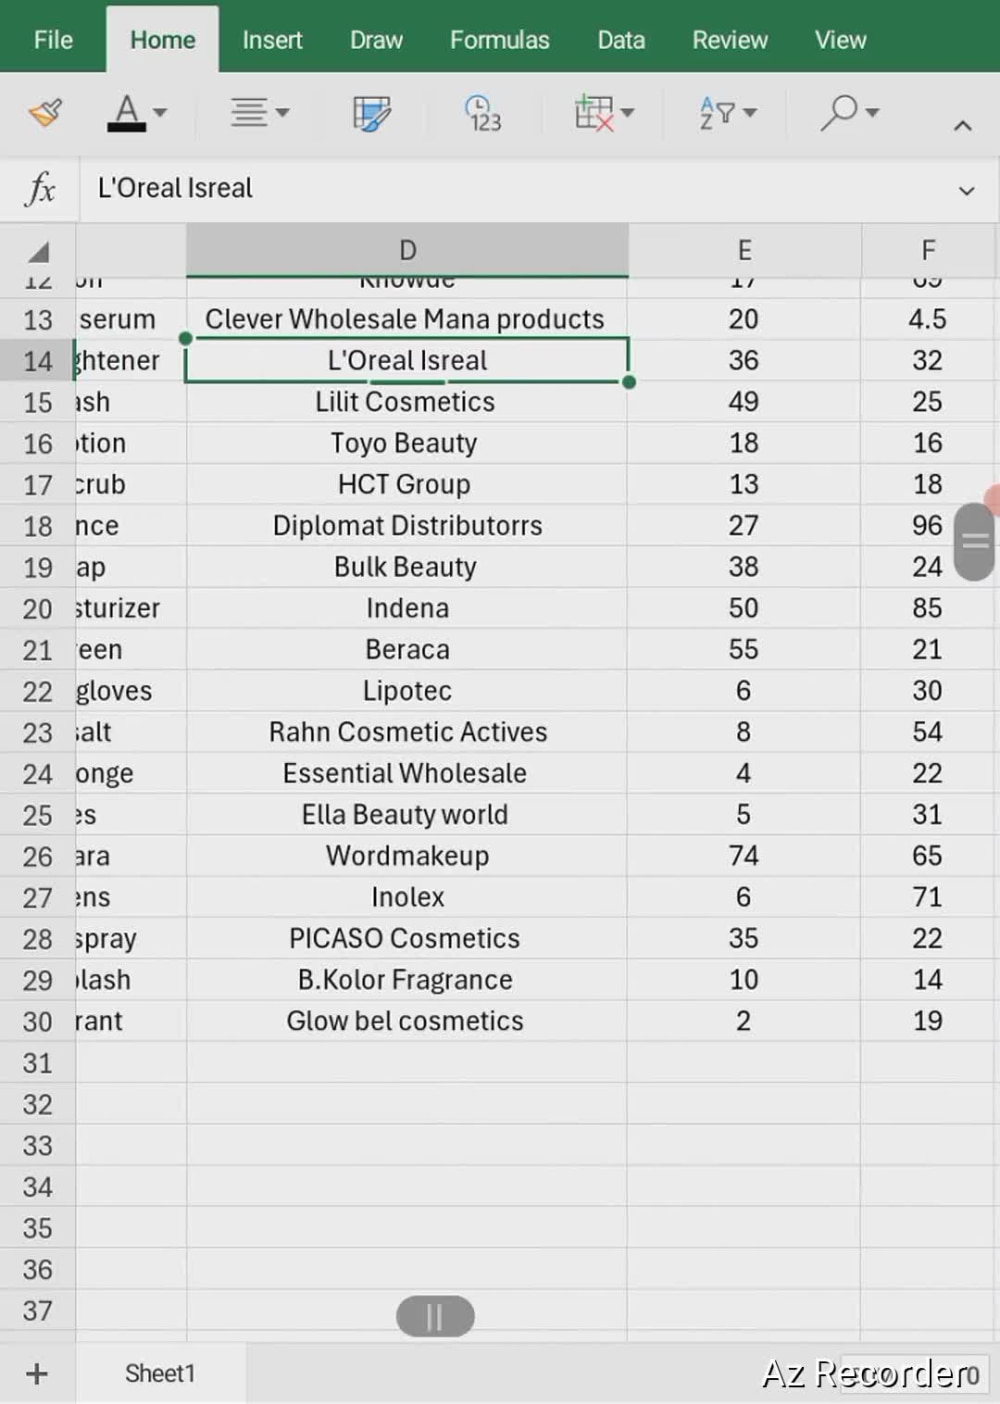Select cell Indena
Viewport: 1000px width, 1404px height.
[x=407, y=608]
